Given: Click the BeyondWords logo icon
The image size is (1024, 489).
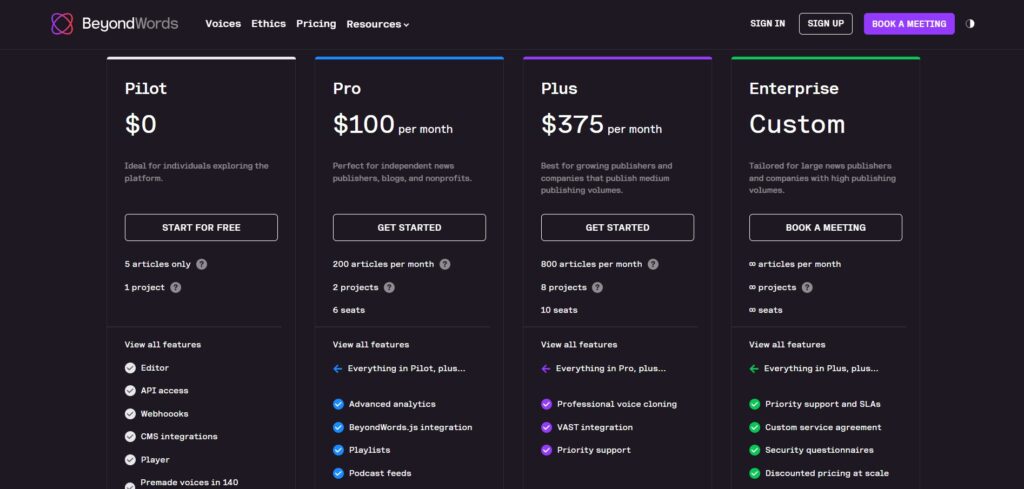Looking at the screenshot, I should pyautogui.click(x=62, y=24).
